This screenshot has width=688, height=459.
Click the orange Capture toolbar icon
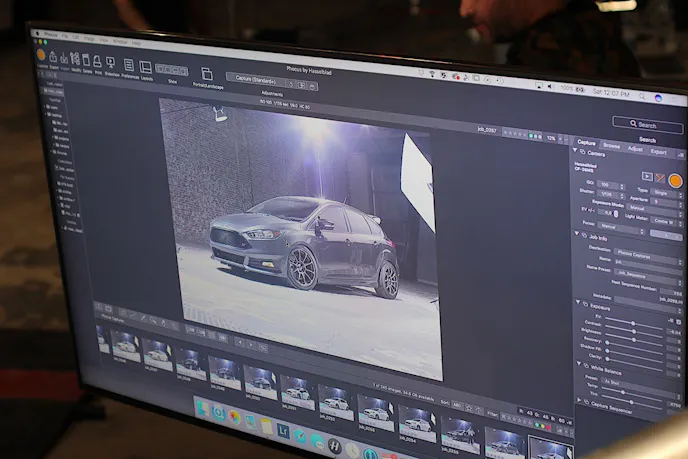(x=41, y=56)
